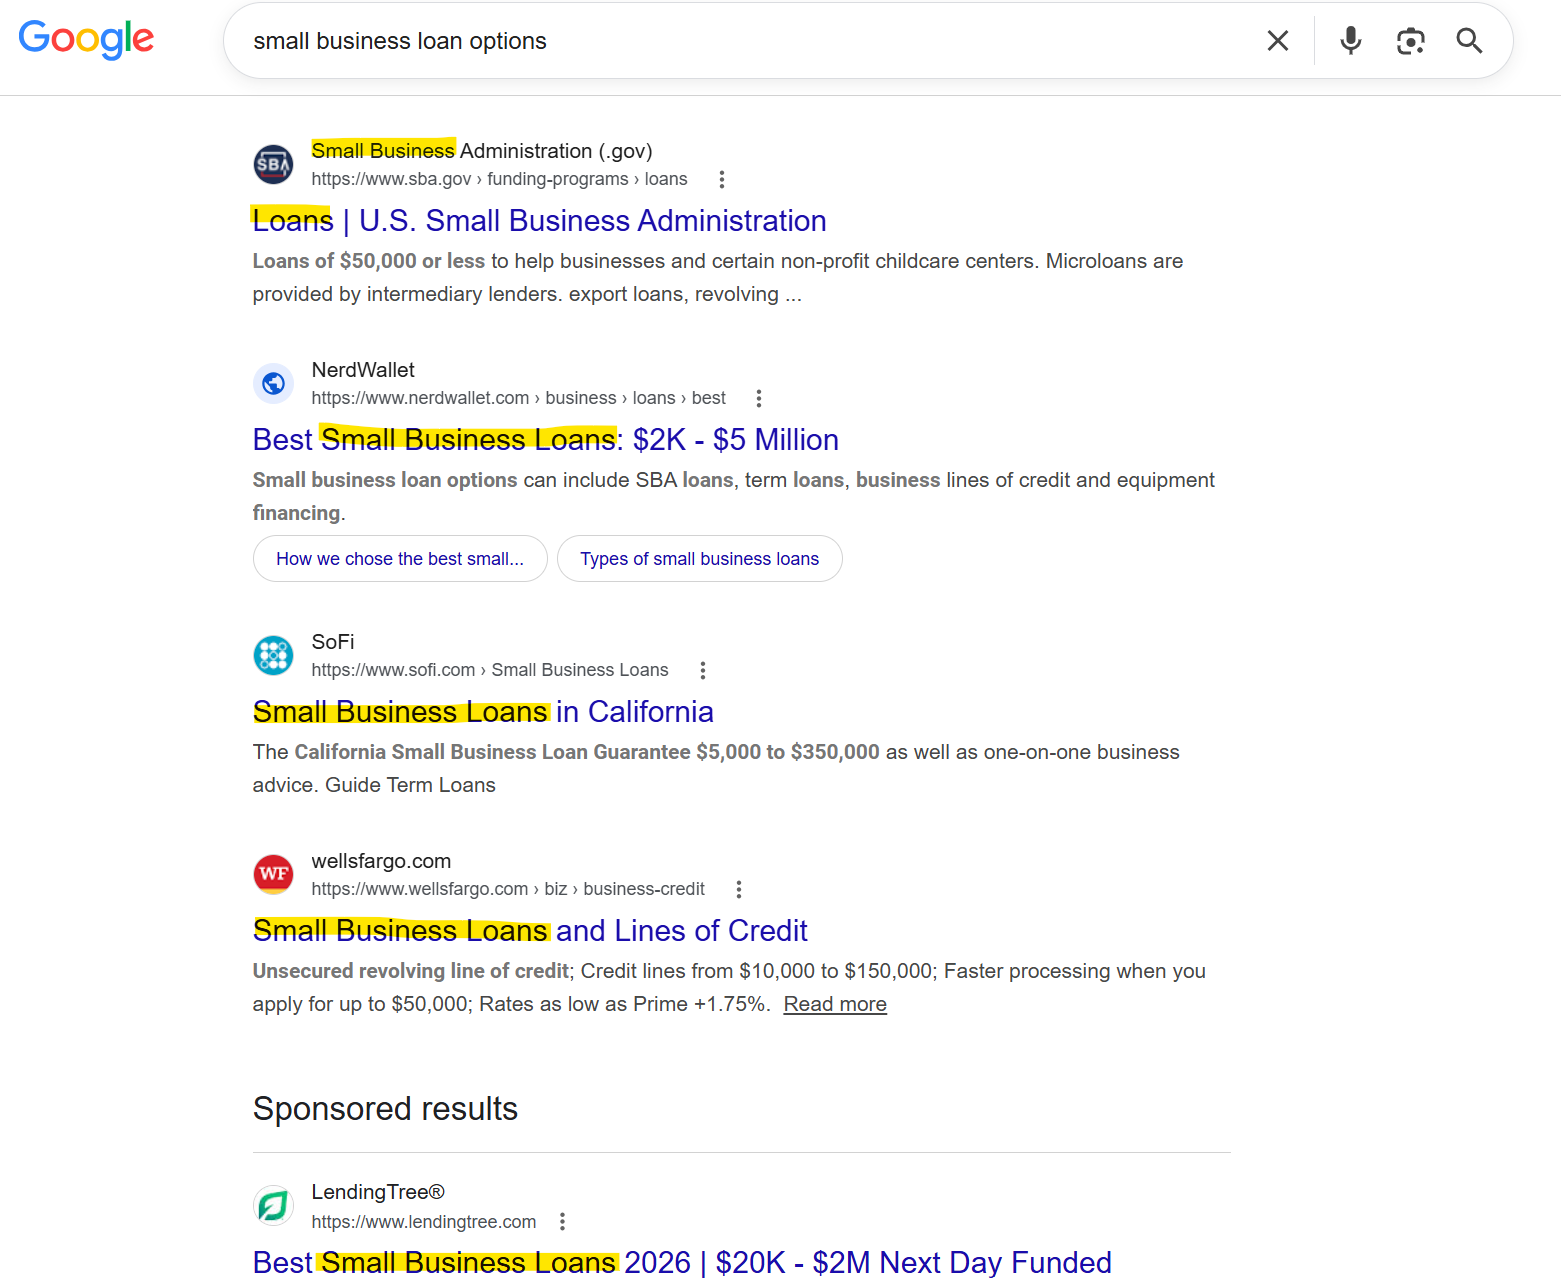Open search by image camera icon

click(1410, 41)
